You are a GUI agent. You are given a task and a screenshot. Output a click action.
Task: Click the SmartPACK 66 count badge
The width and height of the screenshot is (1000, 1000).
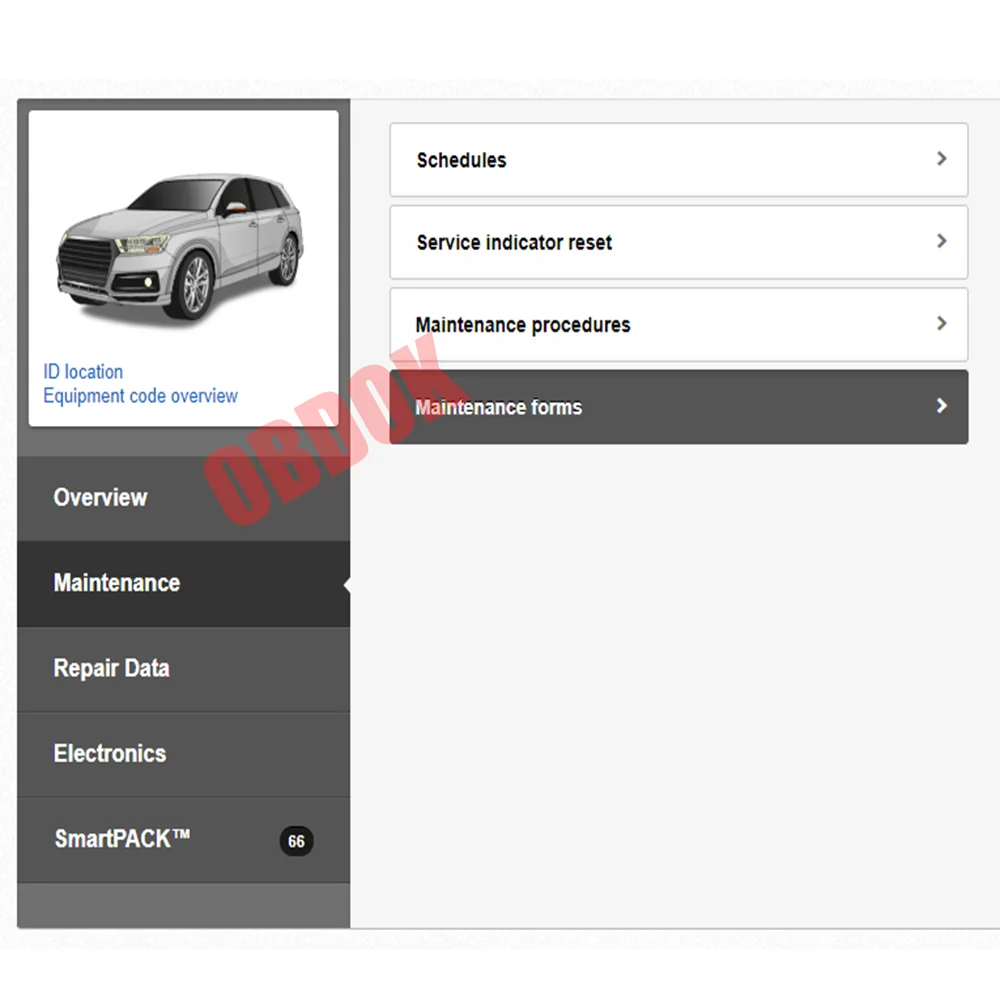(297, 841)
